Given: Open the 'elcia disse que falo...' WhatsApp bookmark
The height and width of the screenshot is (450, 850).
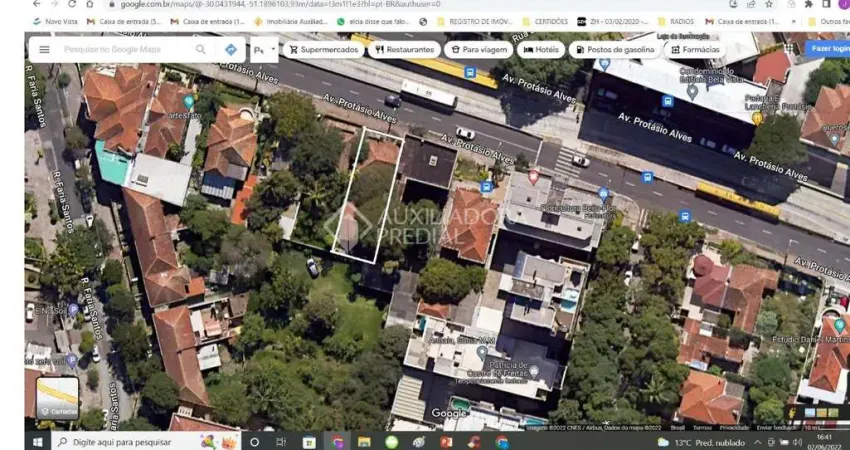Looking at the screenshot, I should (374, 22).
